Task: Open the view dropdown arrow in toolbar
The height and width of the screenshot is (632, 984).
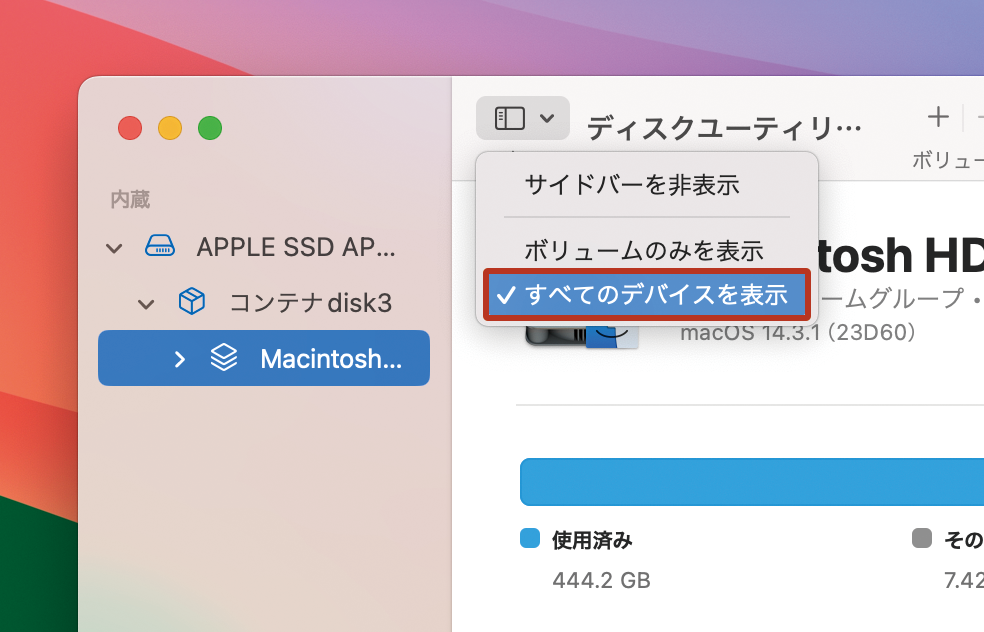Action: [x=547, y=118]
